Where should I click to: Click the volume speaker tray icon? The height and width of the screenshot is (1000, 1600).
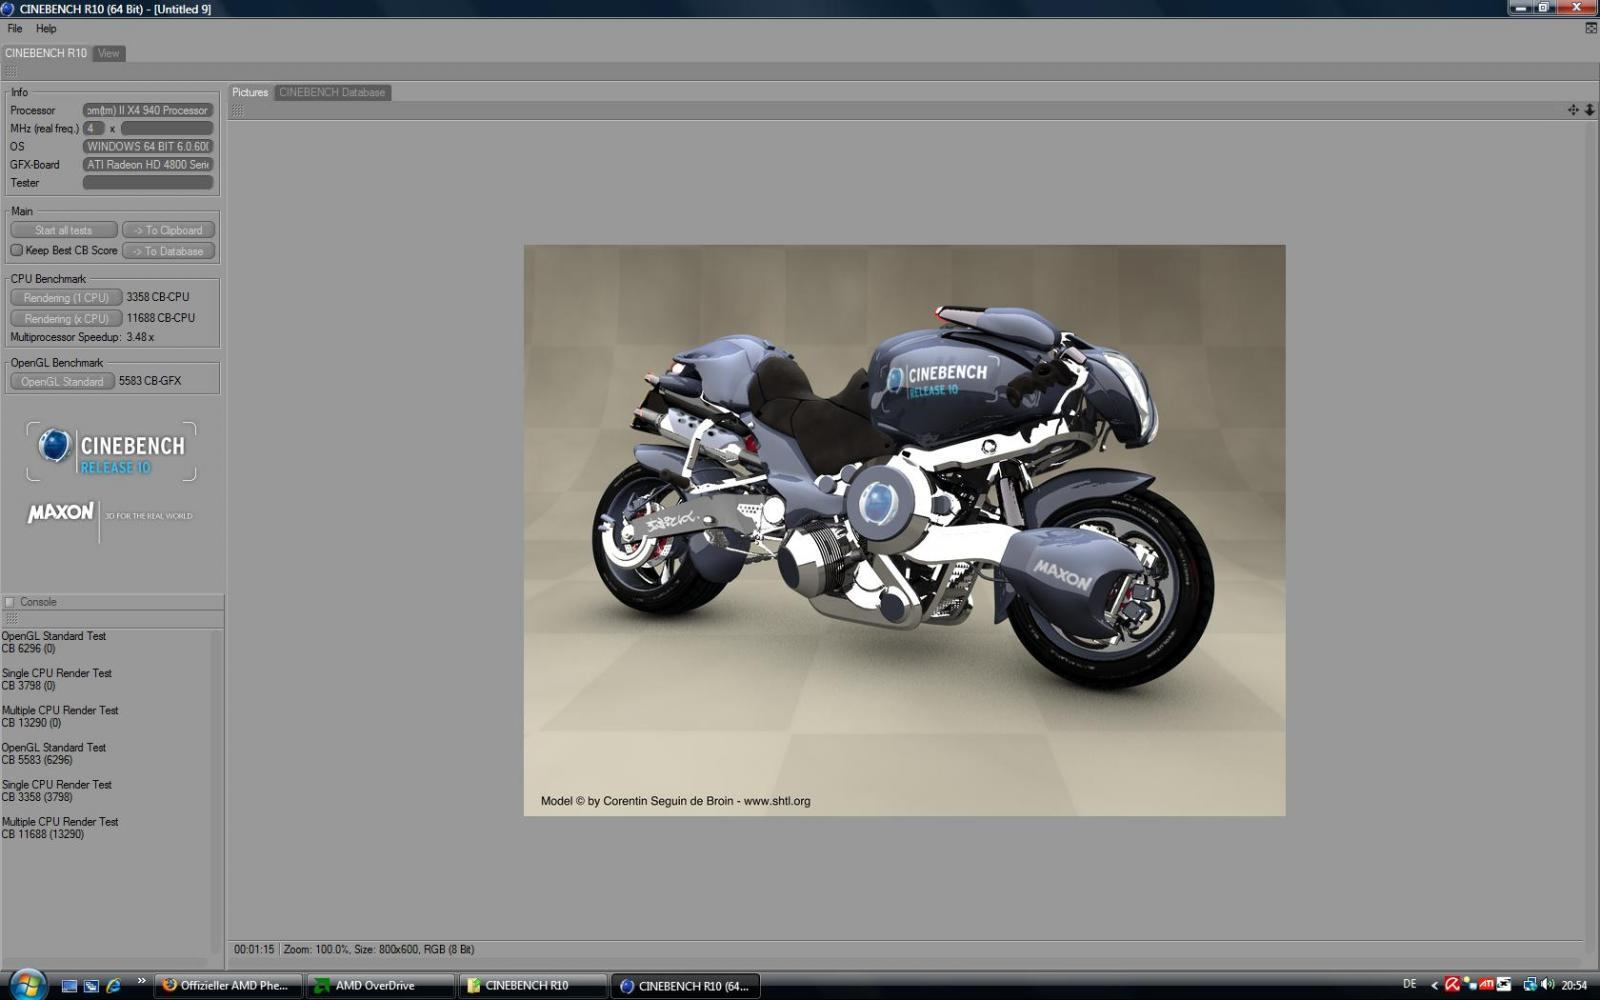(x=1547, y=985)
